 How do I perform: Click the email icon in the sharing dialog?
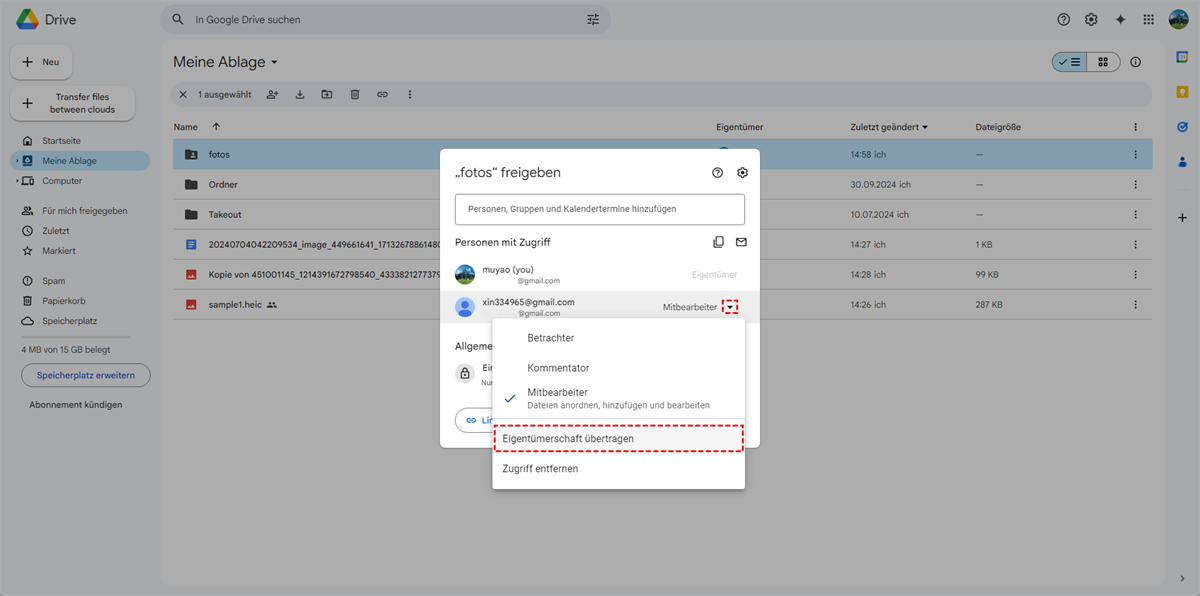pyautogui.click(x=742, y=242)
